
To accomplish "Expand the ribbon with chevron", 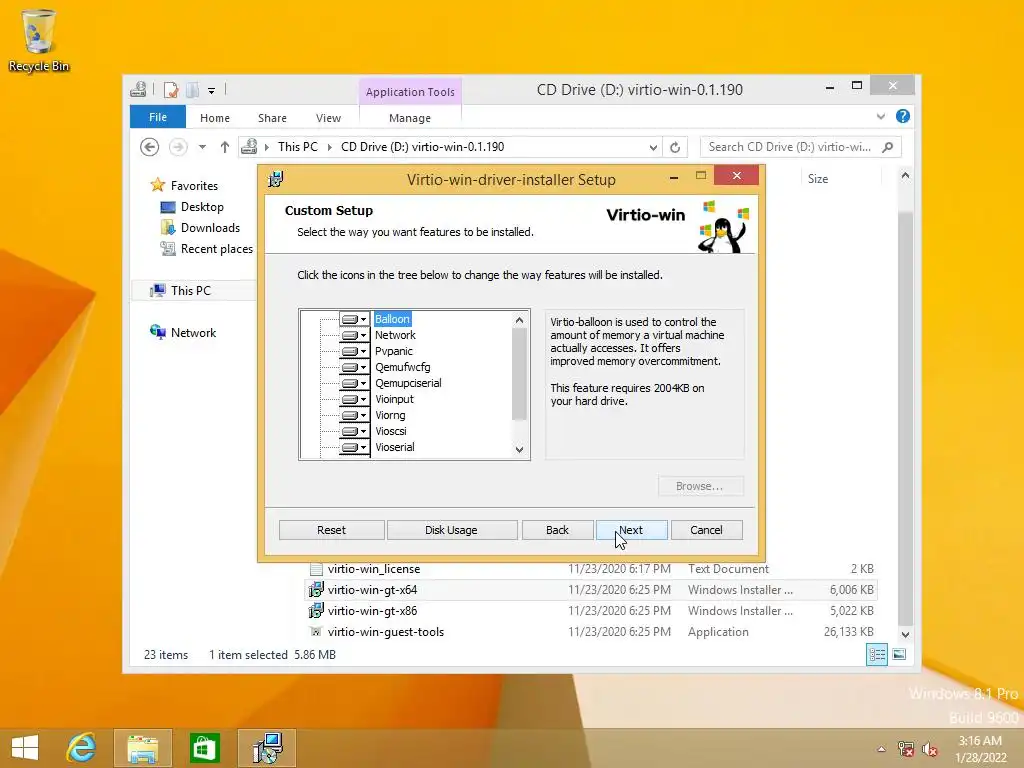I will point(881,116).
